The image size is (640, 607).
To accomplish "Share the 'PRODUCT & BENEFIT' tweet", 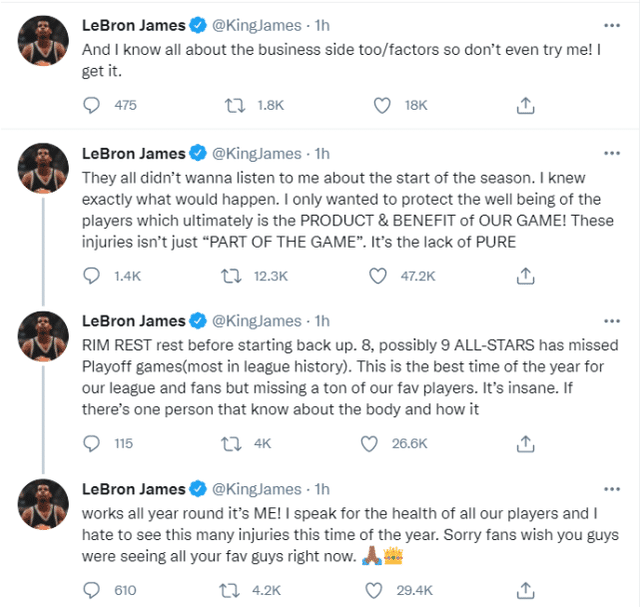I will click(525, 276).
